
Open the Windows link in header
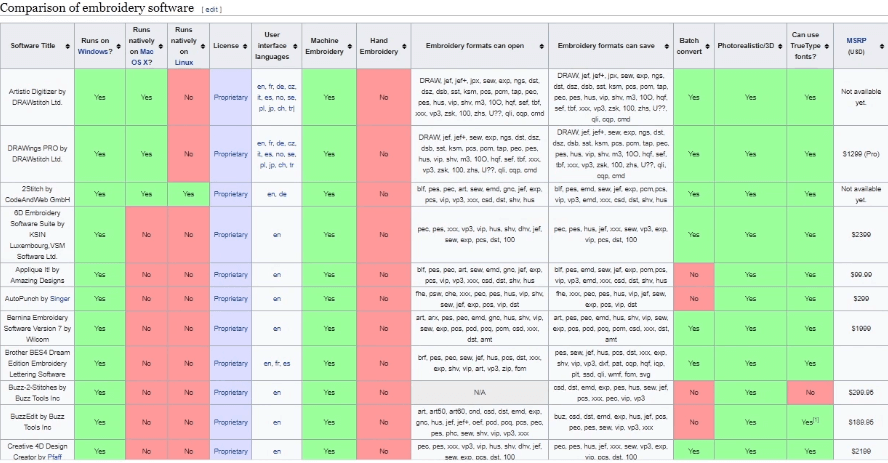tap(95, 52)
